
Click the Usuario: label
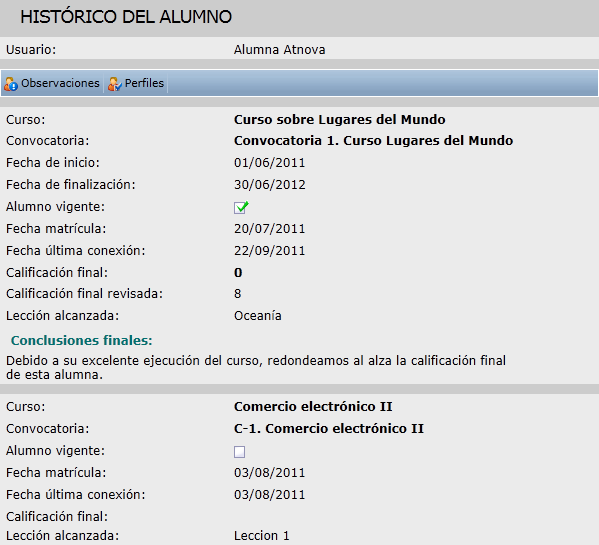point(31,50)
